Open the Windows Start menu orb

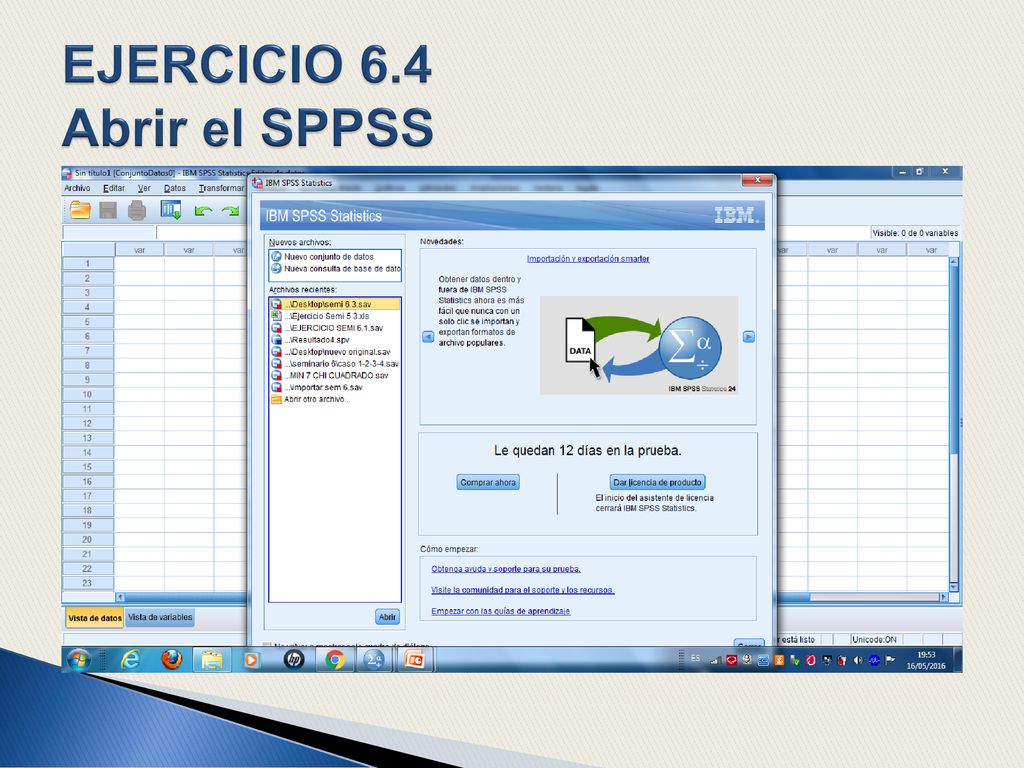click(79, 660)
